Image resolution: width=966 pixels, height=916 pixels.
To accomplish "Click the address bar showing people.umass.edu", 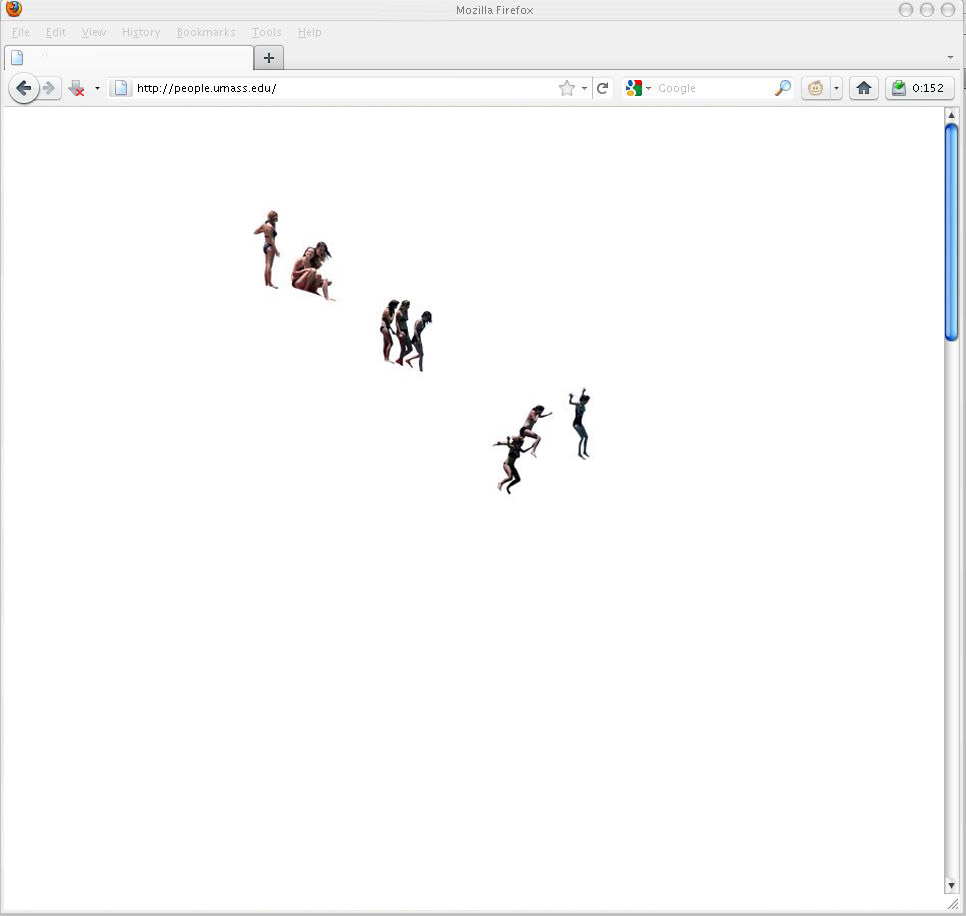I will [x=345, y=88].
